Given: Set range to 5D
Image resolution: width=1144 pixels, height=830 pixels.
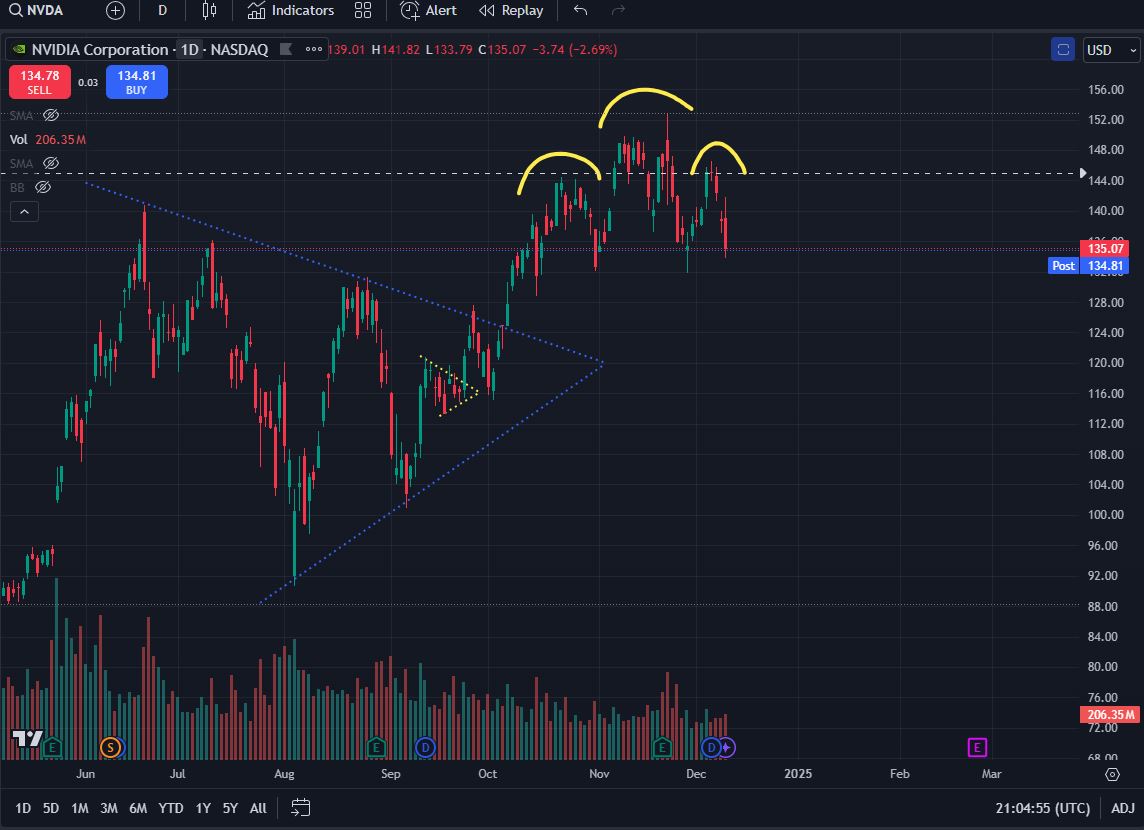Looking at the screenshot, I should 50,808.
